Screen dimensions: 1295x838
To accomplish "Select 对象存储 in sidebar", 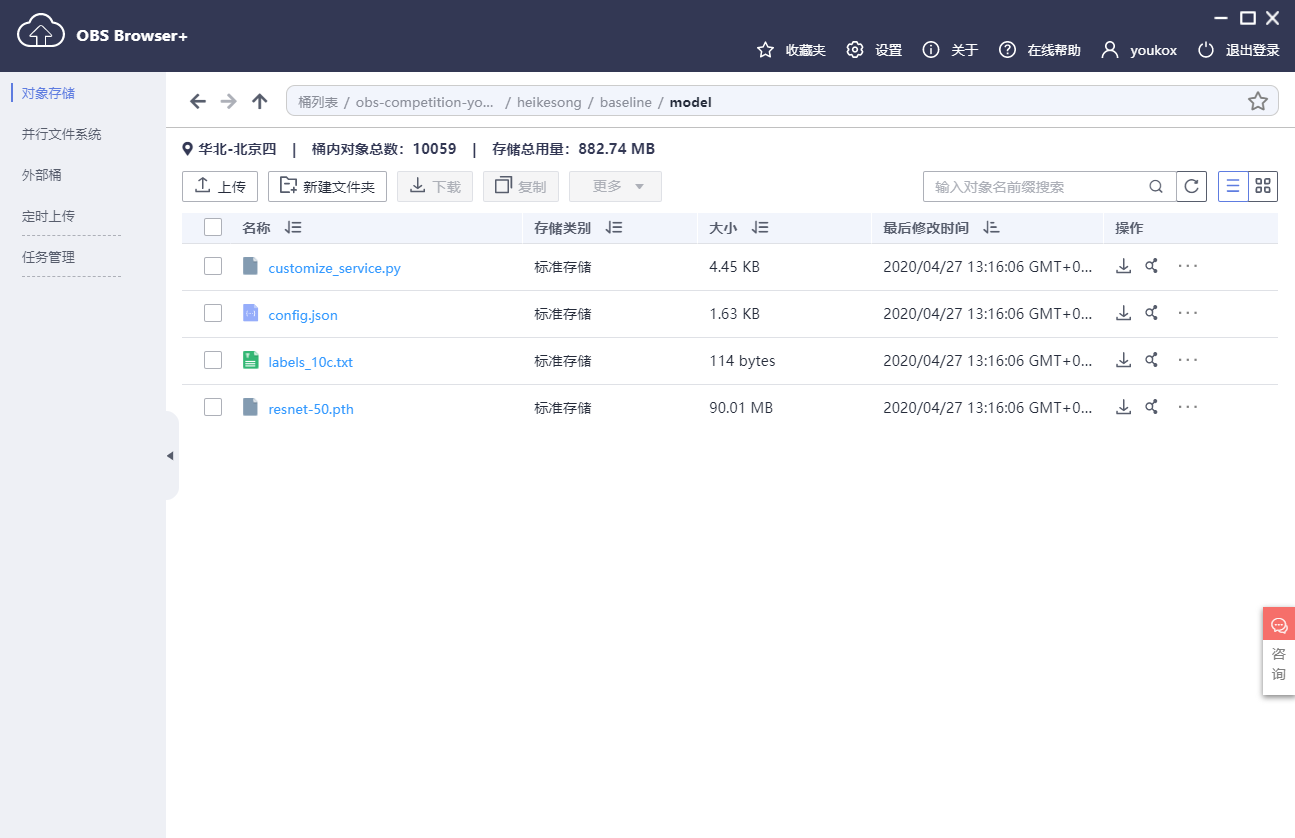I will click(x=48, y=93).
